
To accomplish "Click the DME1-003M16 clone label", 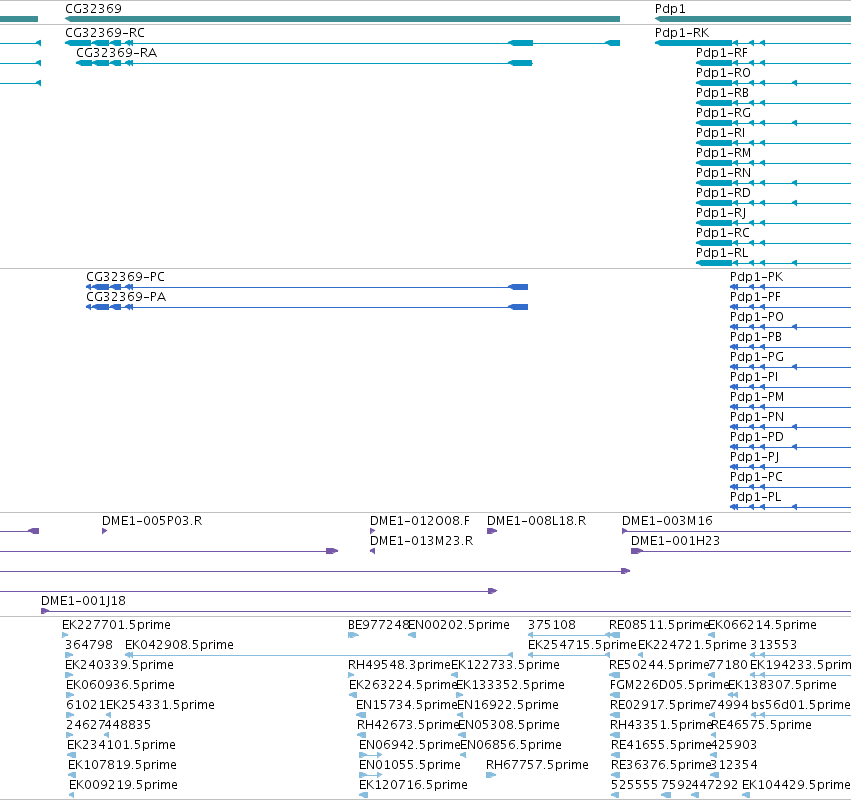I will tap(668, 521).
